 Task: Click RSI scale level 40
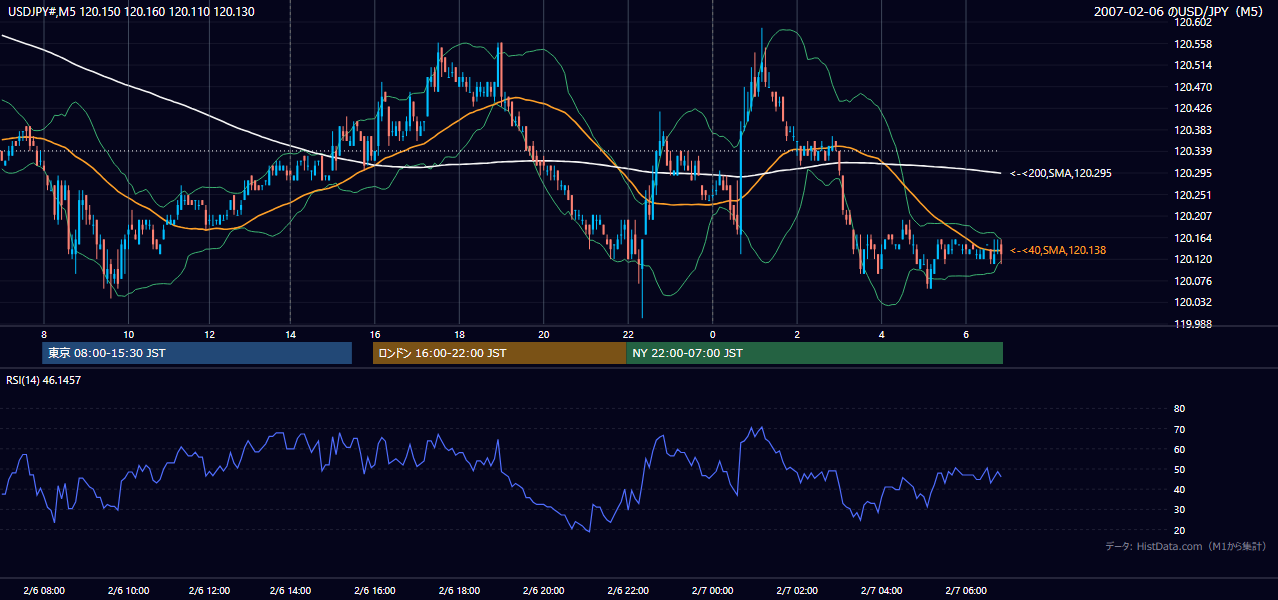tap(1180, 489)
